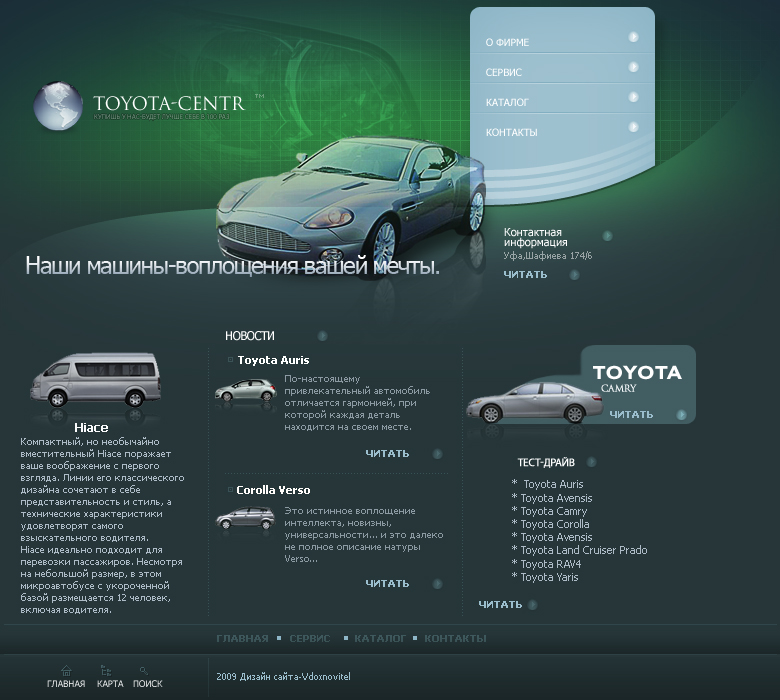The image size is (780, 700).
Task: Click address Уфа, Шафиева 174/6
Action: tap(548, 256)
